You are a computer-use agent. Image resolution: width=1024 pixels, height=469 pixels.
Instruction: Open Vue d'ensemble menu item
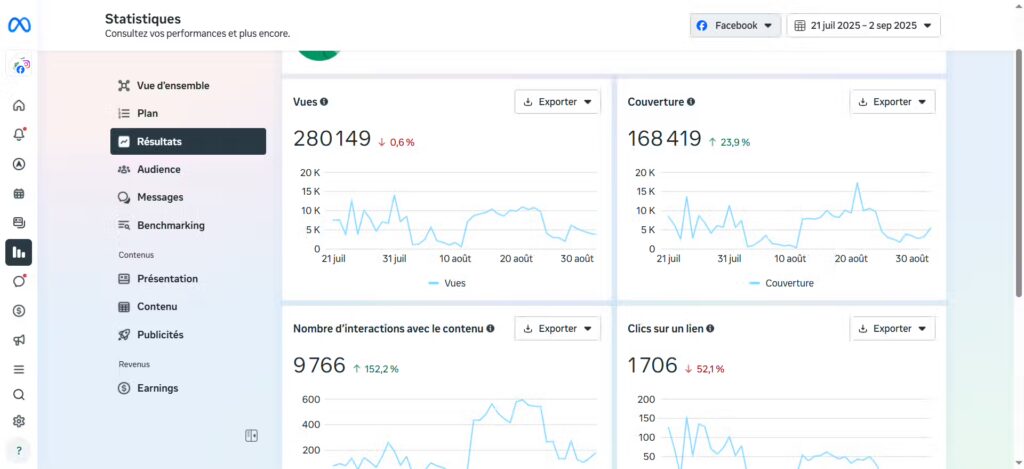172,86
